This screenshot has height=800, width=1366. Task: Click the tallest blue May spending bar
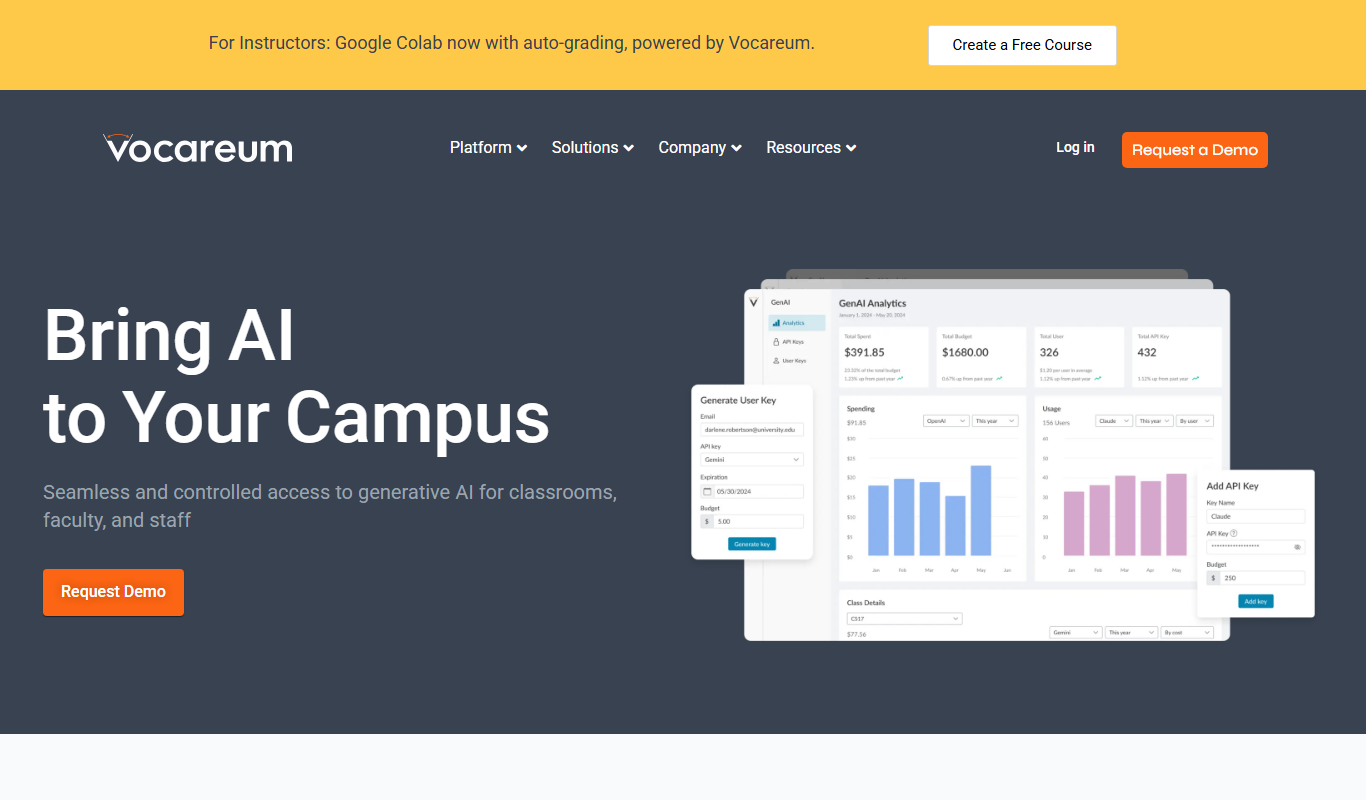point(981,510)
